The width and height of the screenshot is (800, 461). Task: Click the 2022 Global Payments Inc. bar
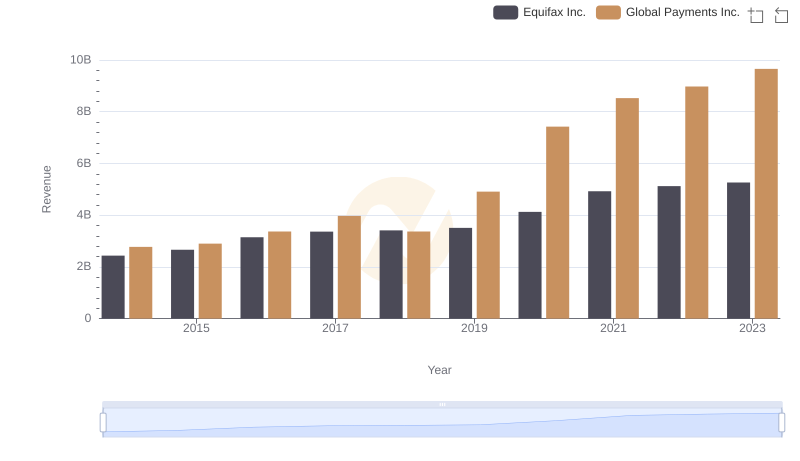(x=696, y=202)
